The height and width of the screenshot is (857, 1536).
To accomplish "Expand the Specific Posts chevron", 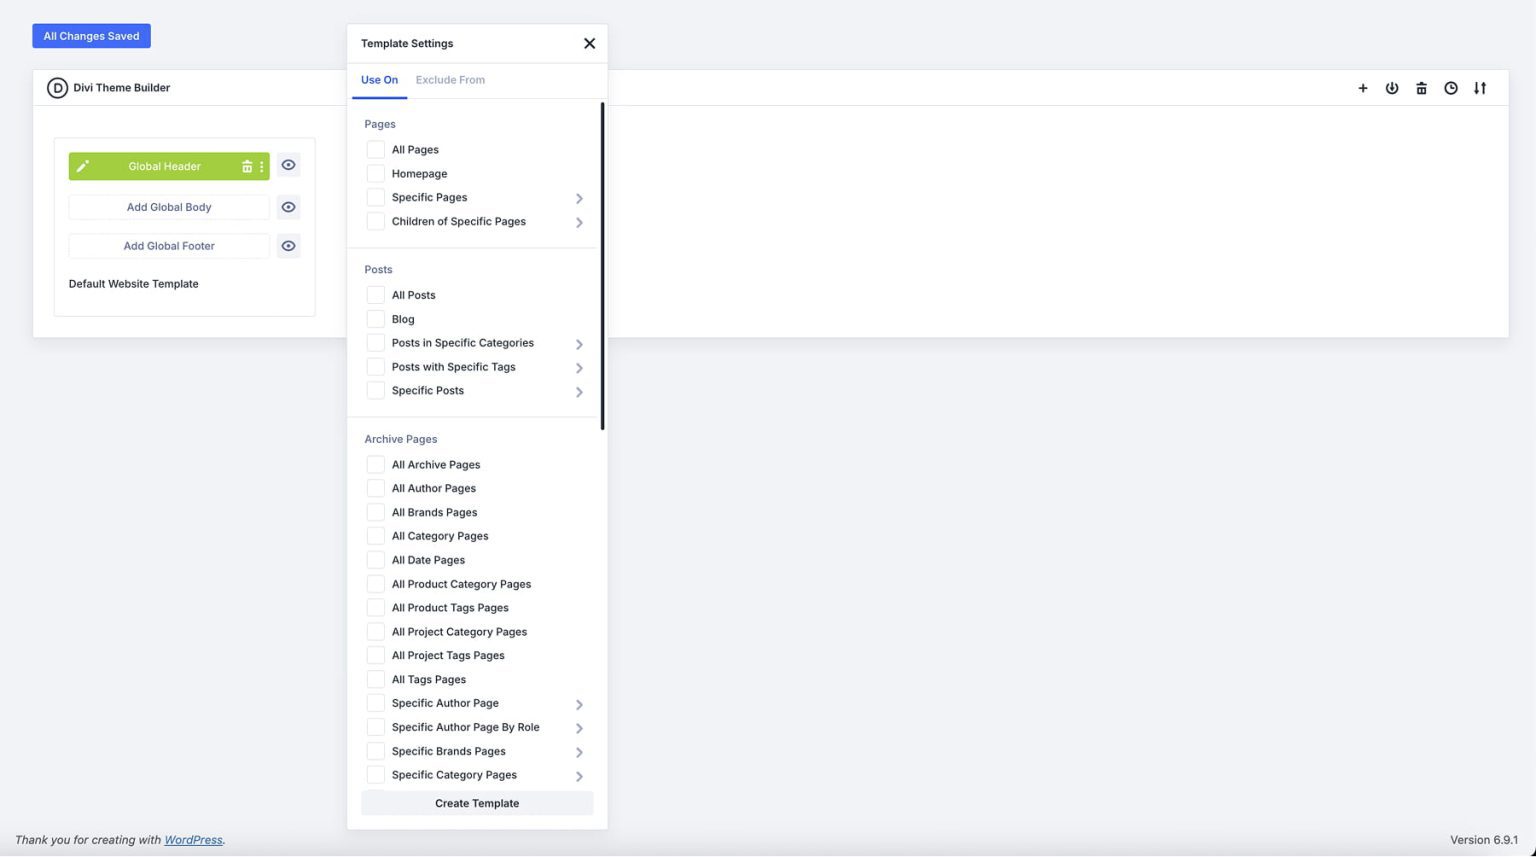I will pyautogui.click(x=579, y=392).
